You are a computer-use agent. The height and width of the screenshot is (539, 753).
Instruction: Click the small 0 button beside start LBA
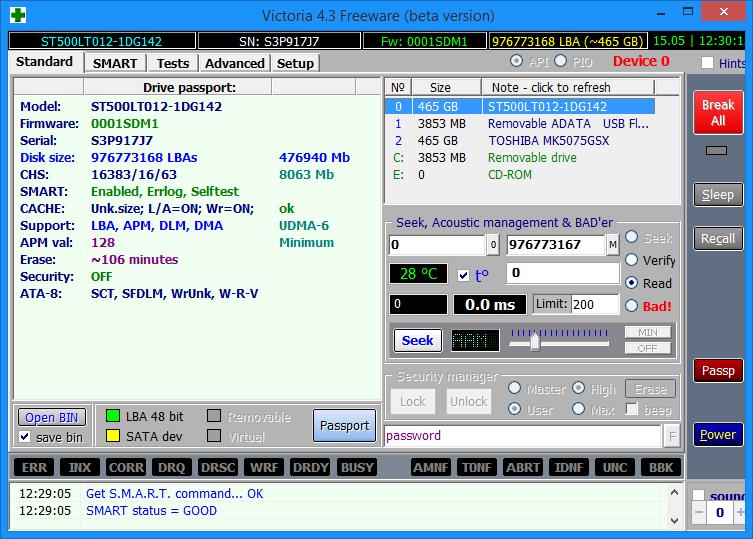point(493,245)
